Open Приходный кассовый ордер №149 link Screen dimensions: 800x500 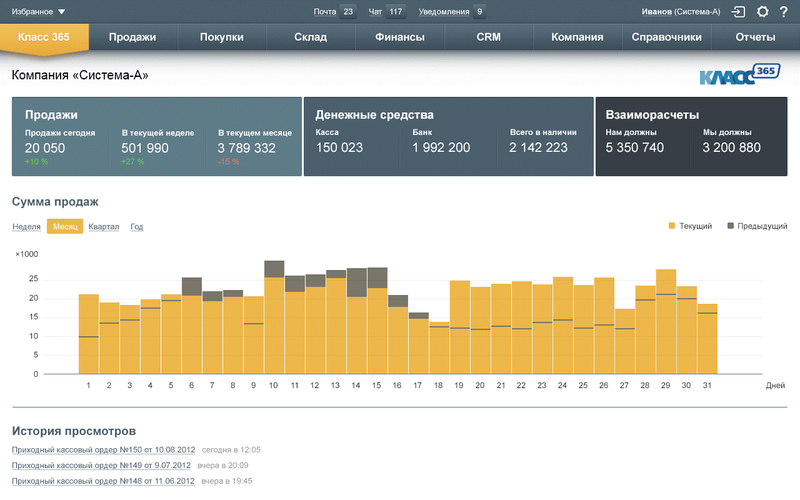tap(103, 465)
